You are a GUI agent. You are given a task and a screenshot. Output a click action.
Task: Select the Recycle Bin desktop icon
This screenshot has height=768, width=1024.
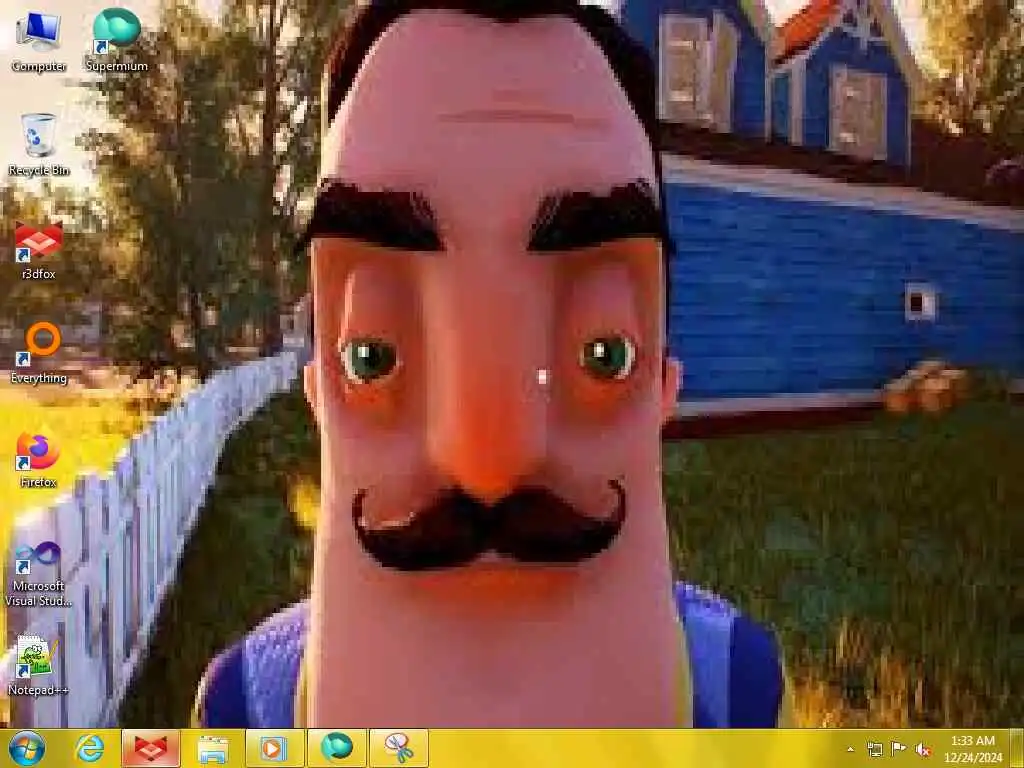coord(39,144)
